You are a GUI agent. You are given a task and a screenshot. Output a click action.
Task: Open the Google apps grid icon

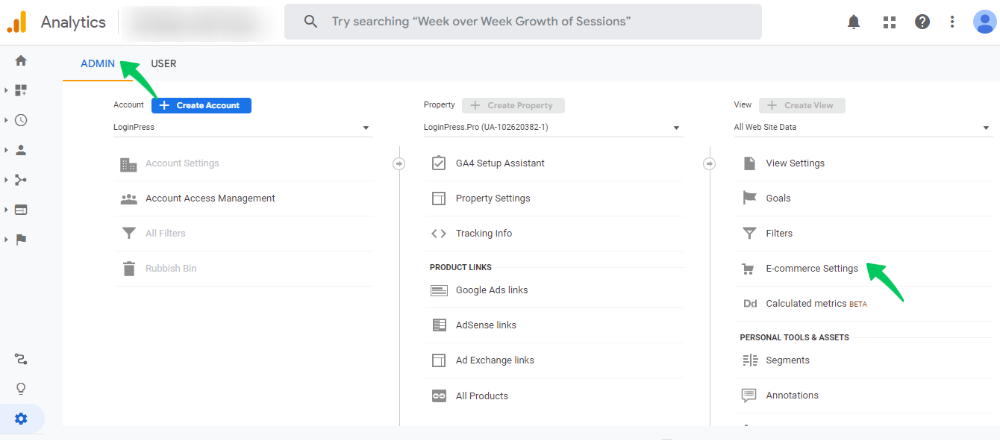pos(889,22)
